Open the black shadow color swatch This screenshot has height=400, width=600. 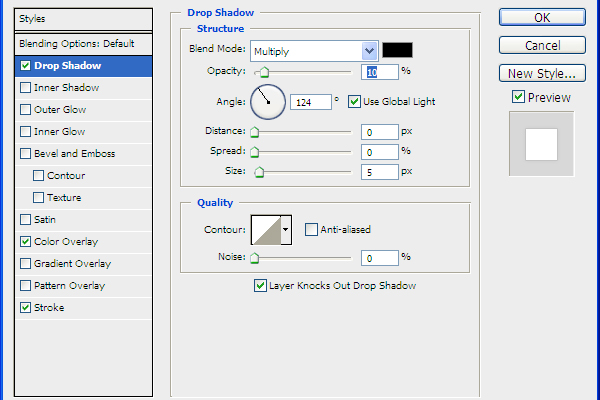pyautogui.click(x=398, y=50)
